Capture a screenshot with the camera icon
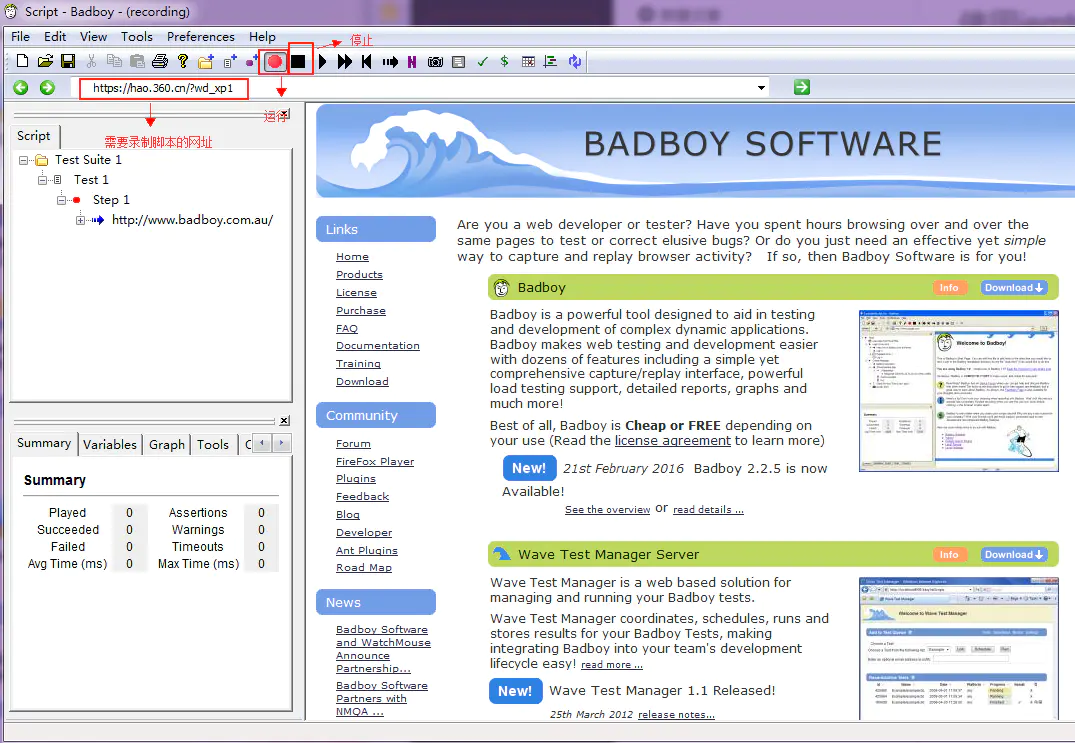1075x743 pixels. [x=435, y=62]
